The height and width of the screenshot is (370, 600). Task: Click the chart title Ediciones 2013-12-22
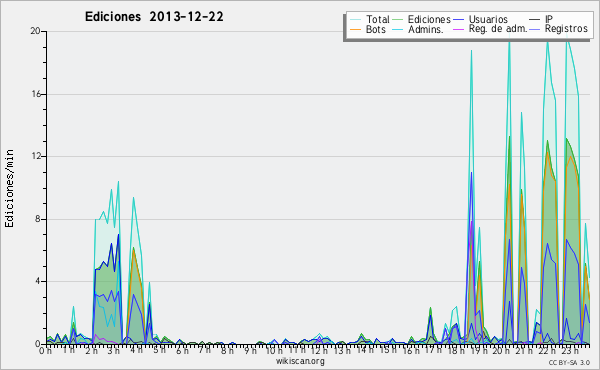click(x=154, y=17)
